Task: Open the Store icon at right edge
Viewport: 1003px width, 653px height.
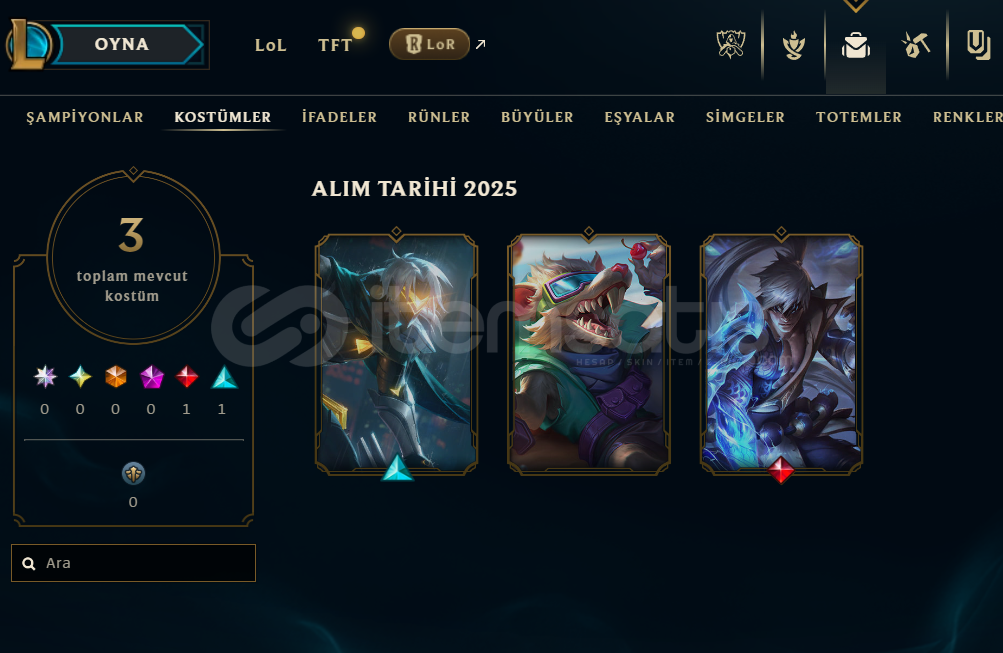Action: click(x=978, y=45)
